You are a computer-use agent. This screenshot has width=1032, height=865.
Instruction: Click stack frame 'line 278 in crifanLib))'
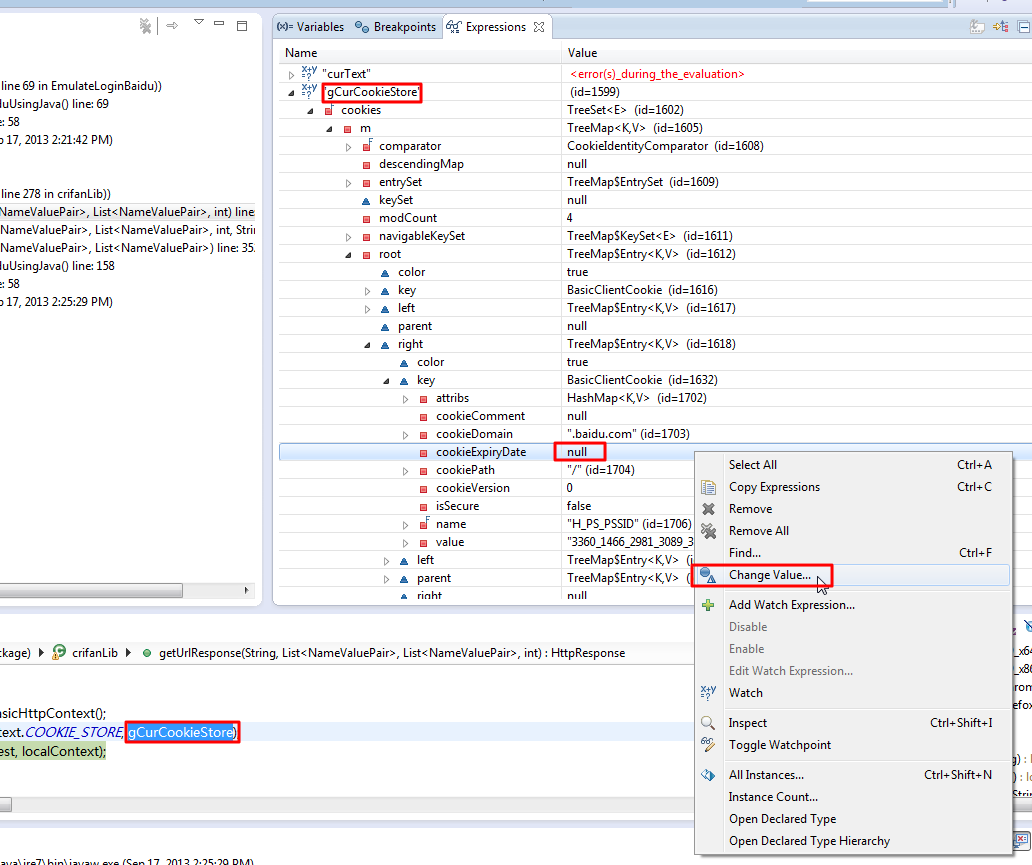pos(56,194)
